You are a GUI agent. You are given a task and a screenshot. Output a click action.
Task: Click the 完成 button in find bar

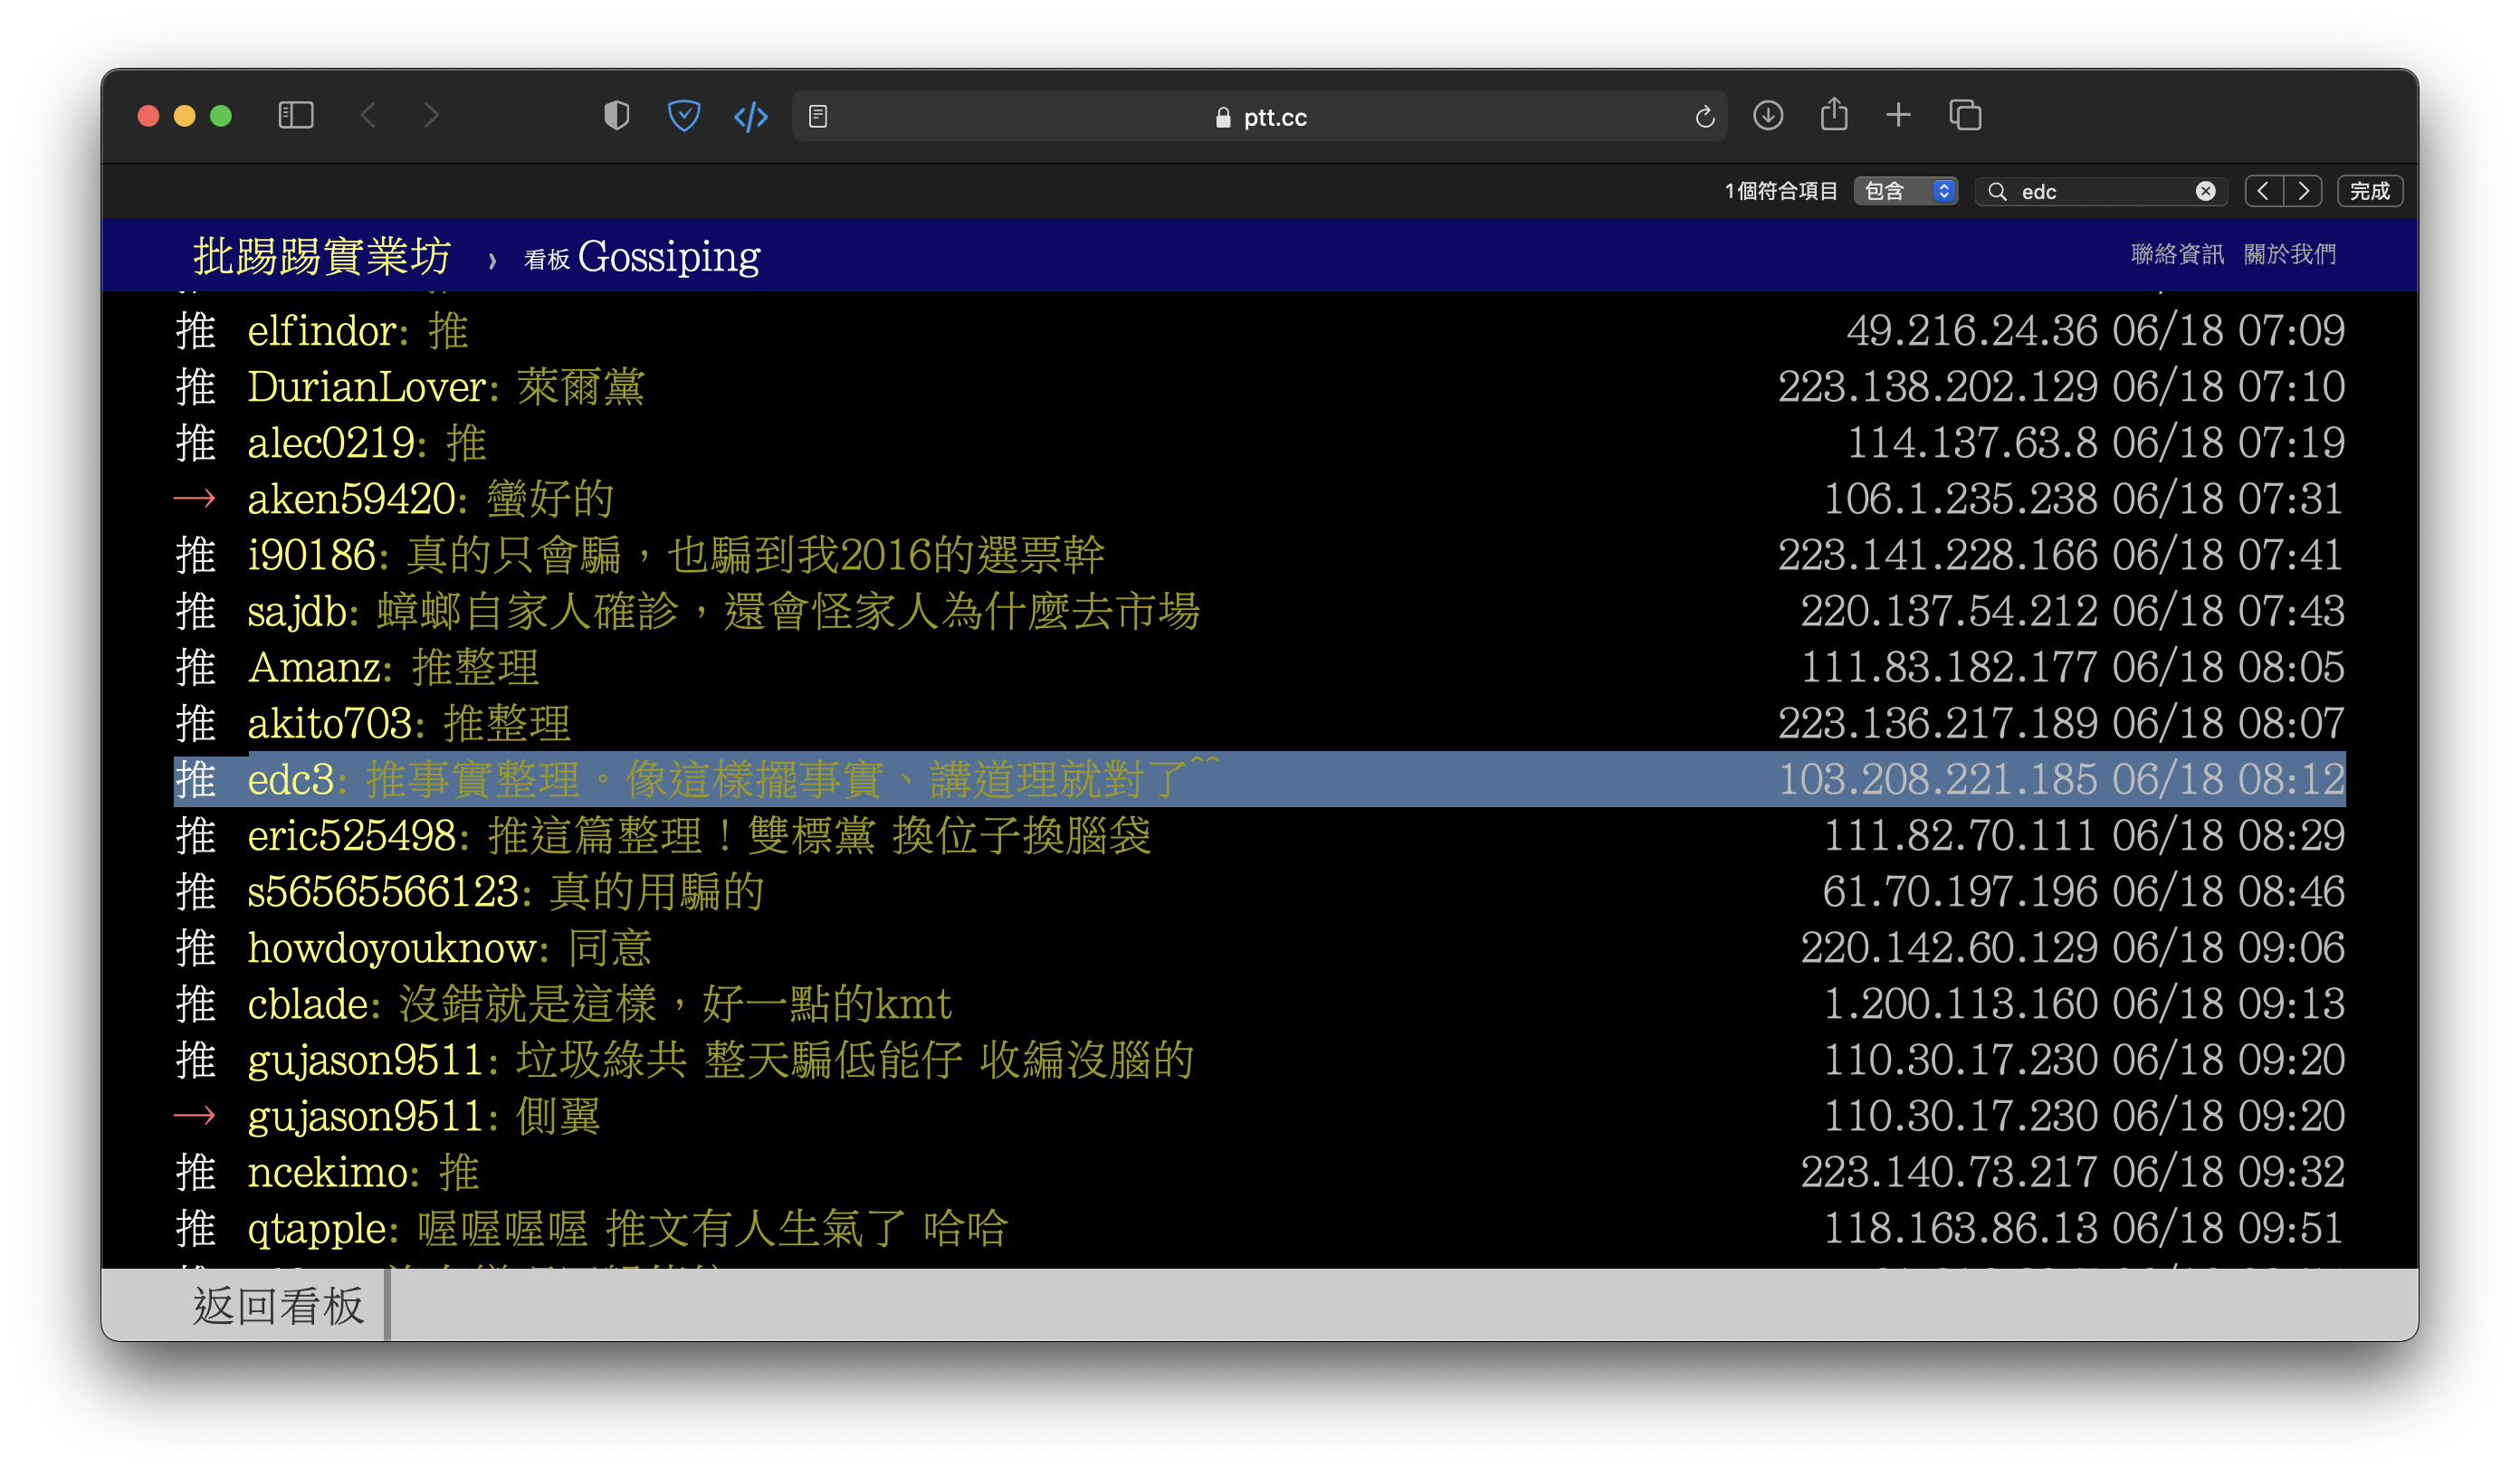(x=2369, y=191)
